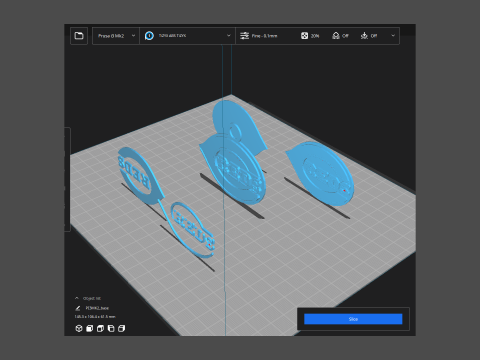Switch to top view cube icon
Viewport: 480px width, 360px height.
tap(100, 329)
